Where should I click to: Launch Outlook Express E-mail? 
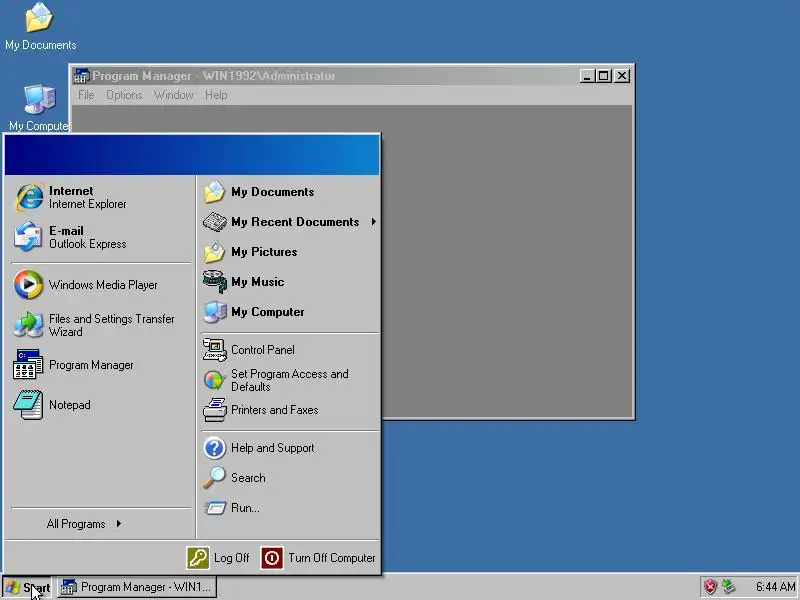tap(101, 237)
